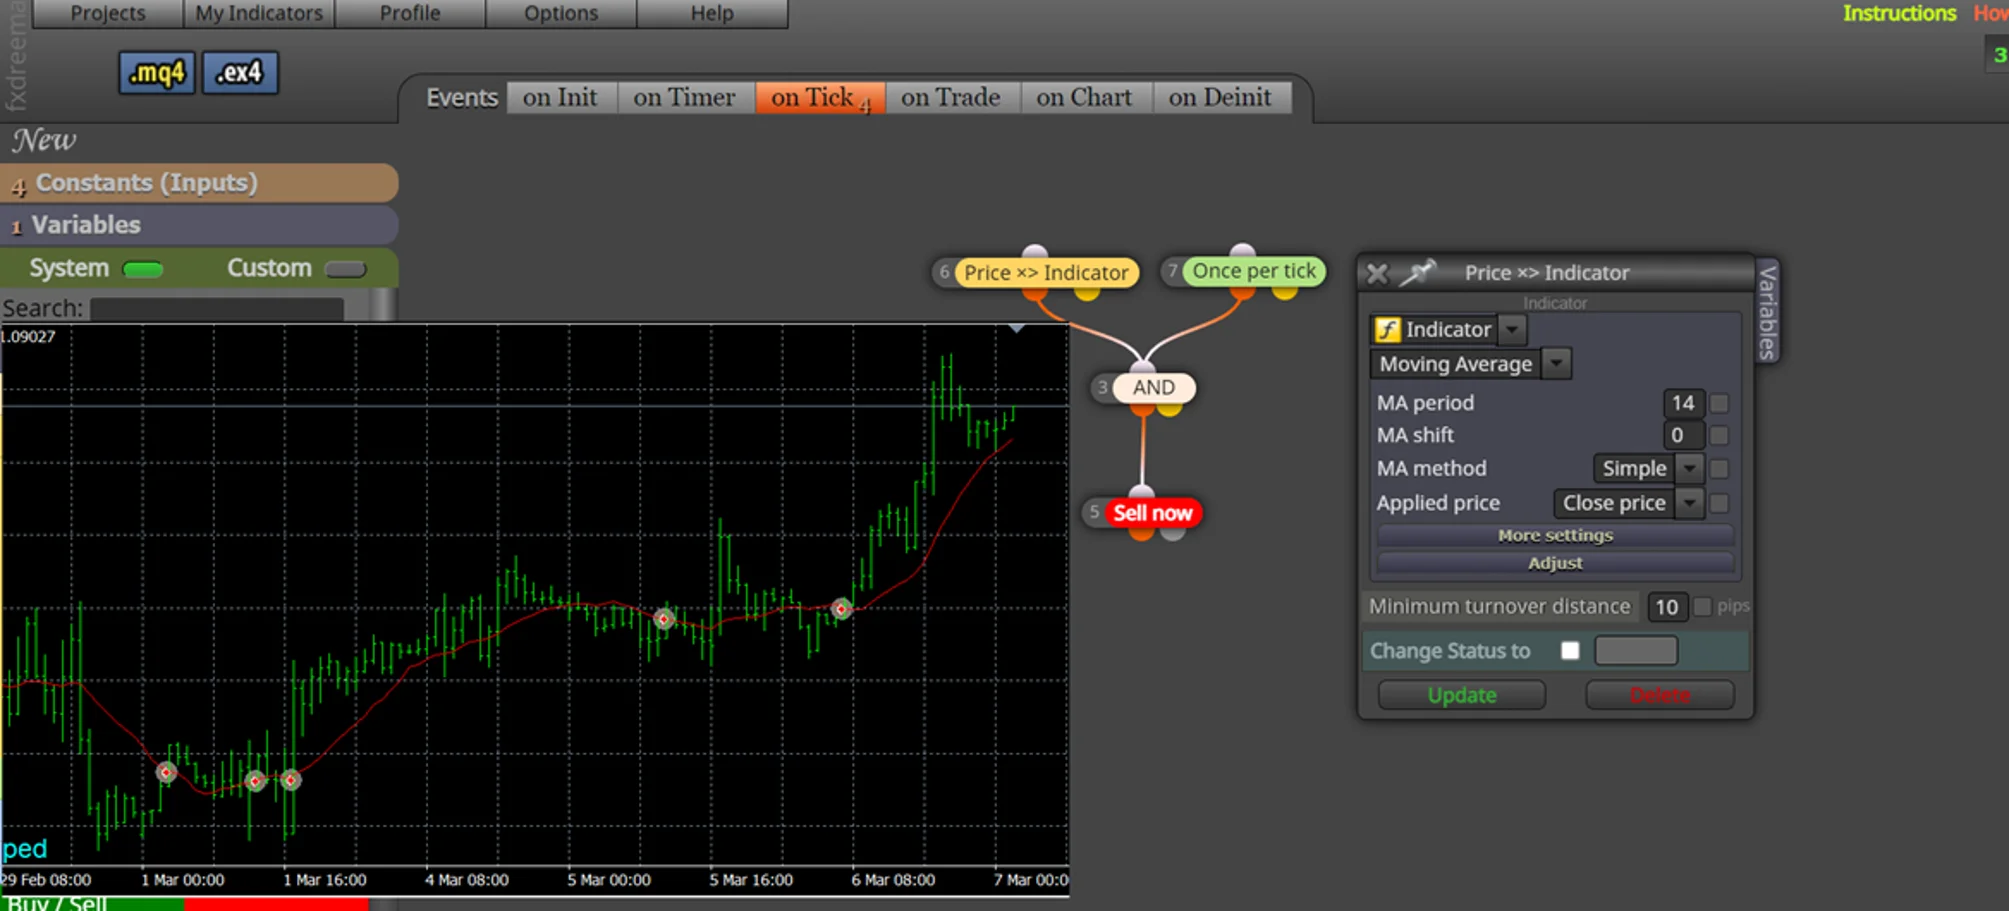Click the number 3 badge of AND node
The height and width of the screenshot is (911, 2009).
pos(1102,388)
